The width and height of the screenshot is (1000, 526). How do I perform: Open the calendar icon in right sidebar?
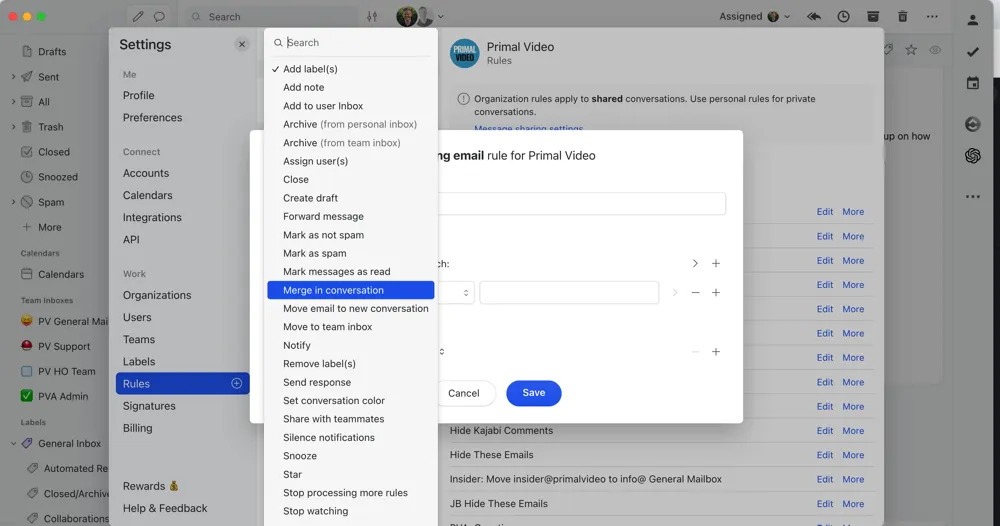[972, 84]
